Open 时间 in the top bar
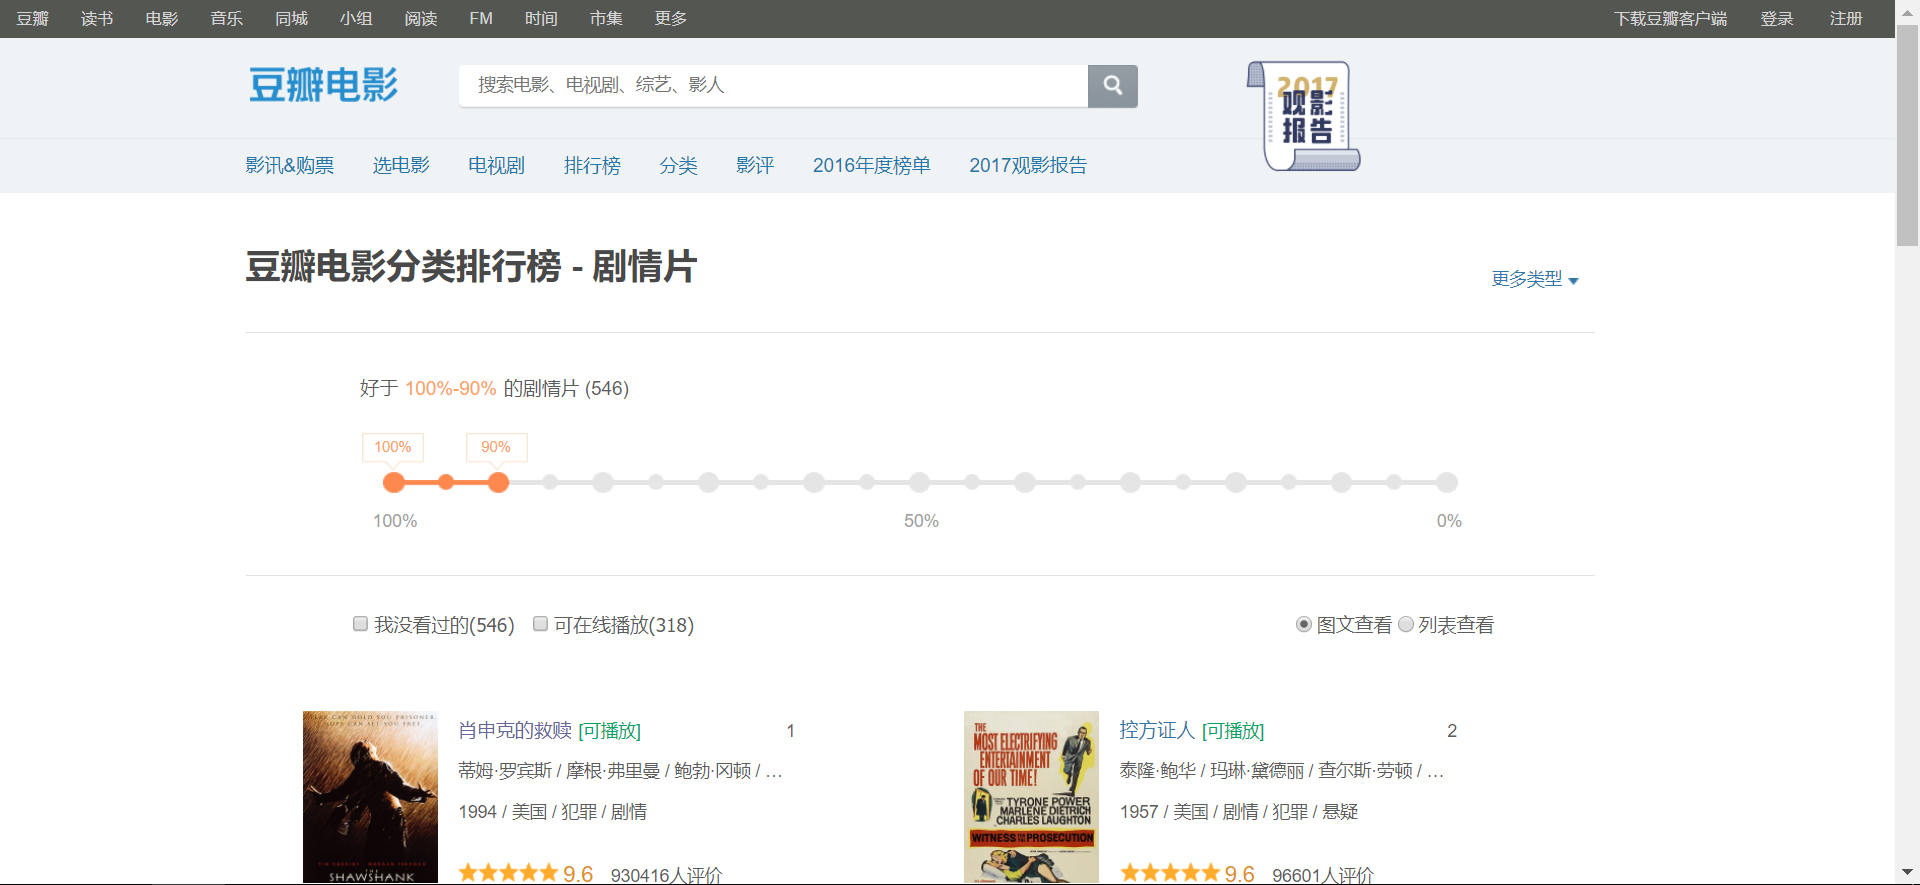 point(541,18)
